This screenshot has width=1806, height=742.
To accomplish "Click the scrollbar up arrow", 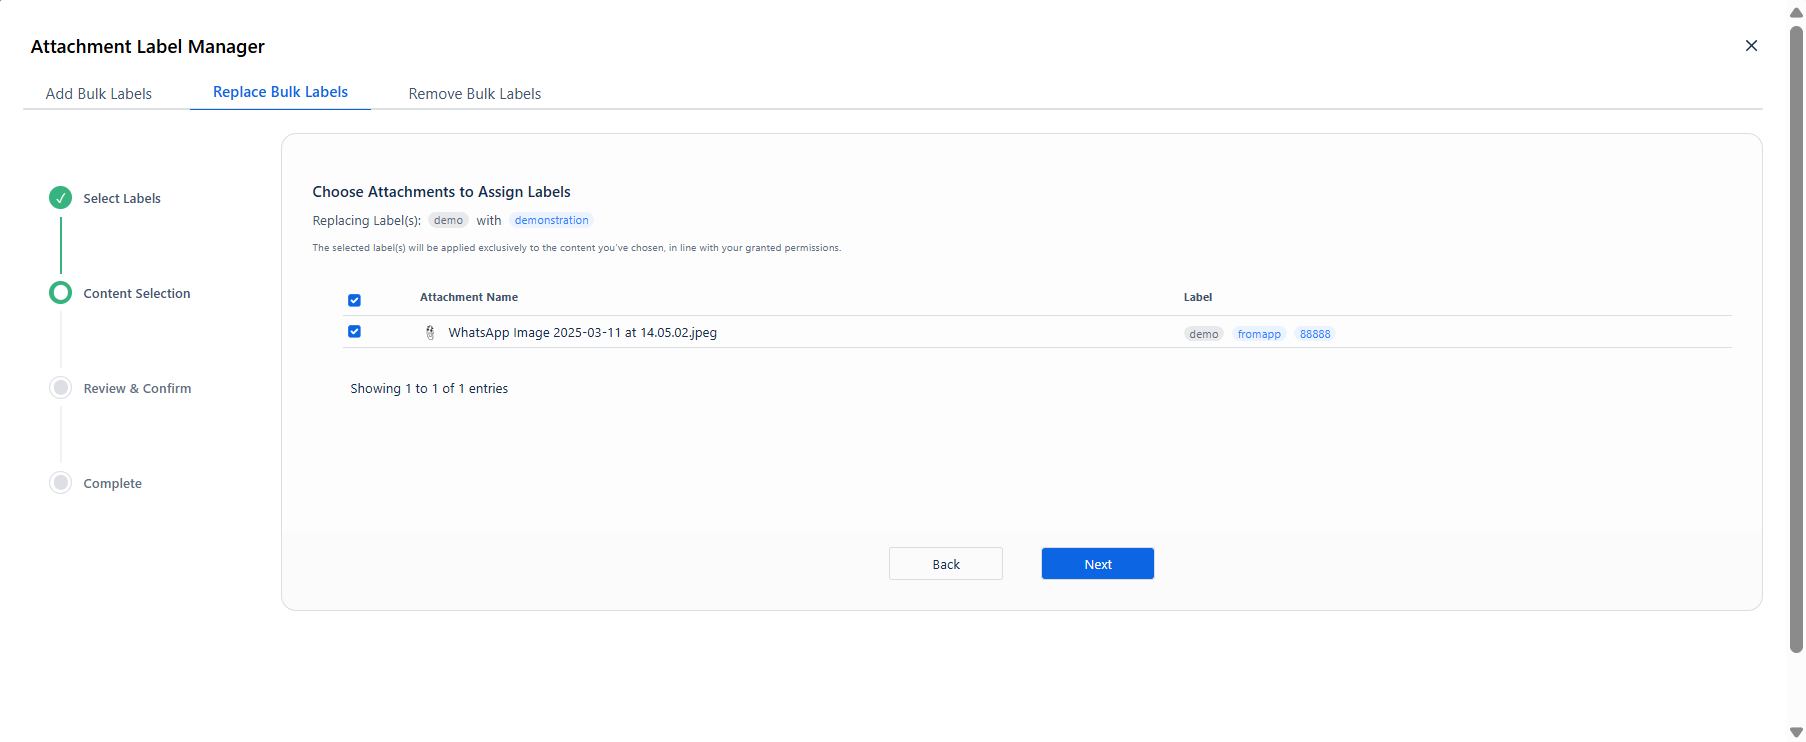I will point(1796,13).
